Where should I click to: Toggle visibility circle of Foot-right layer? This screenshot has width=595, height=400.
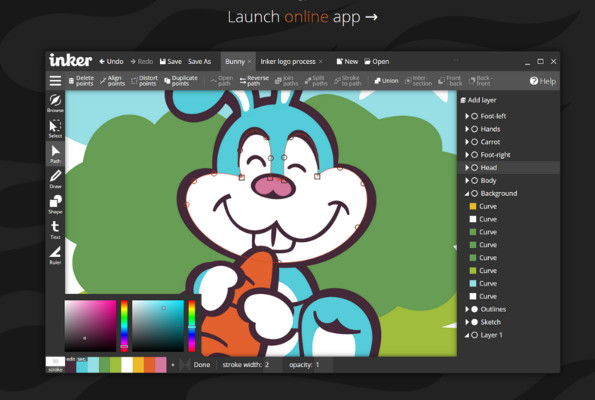[x=474, y=155]
